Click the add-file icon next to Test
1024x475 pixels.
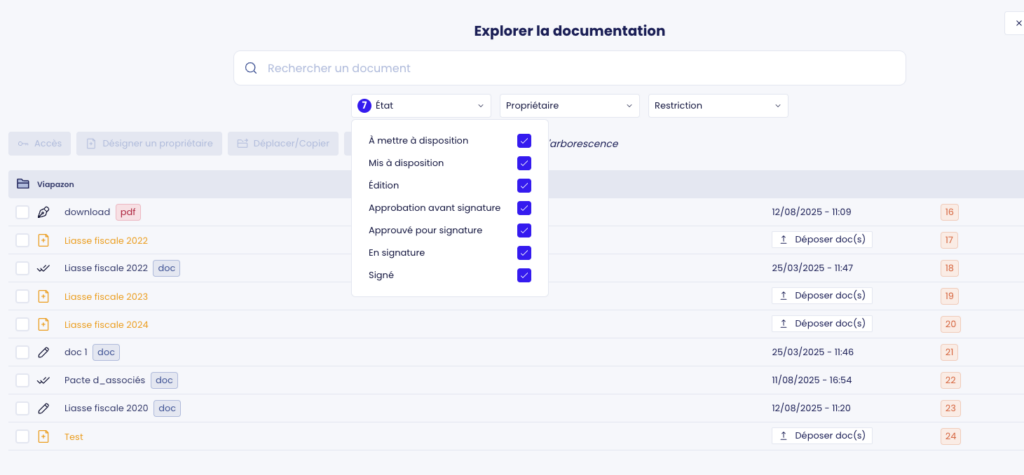43,436
